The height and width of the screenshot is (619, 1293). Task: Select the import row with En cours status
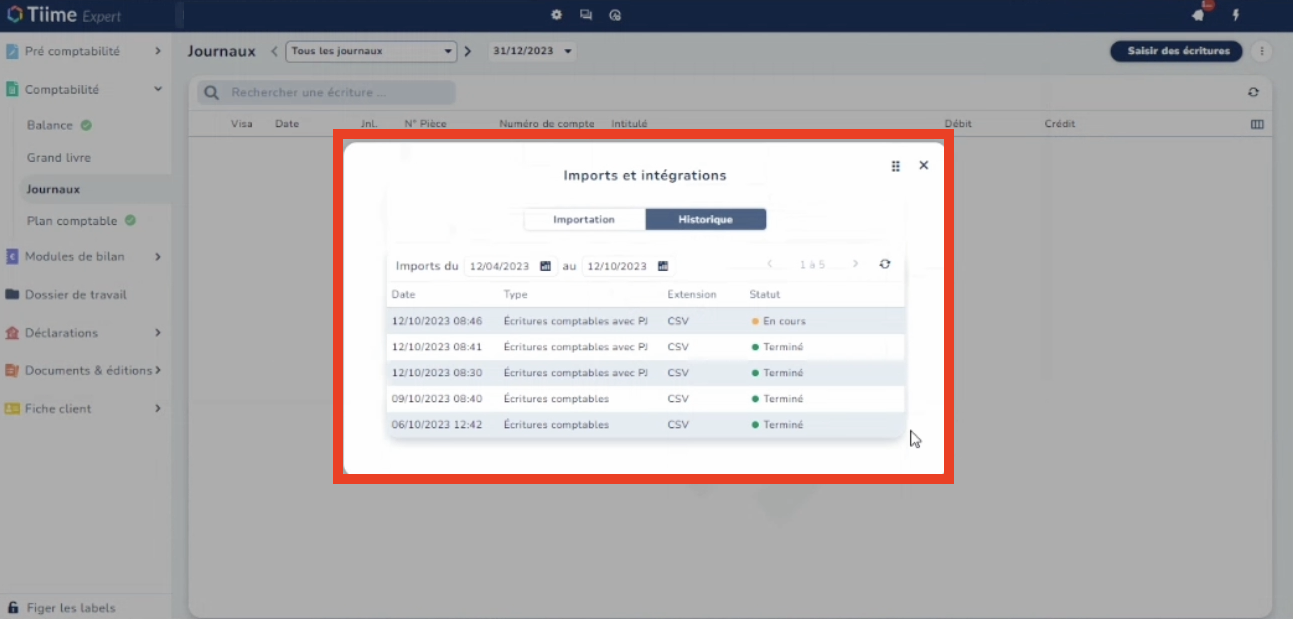646,321
